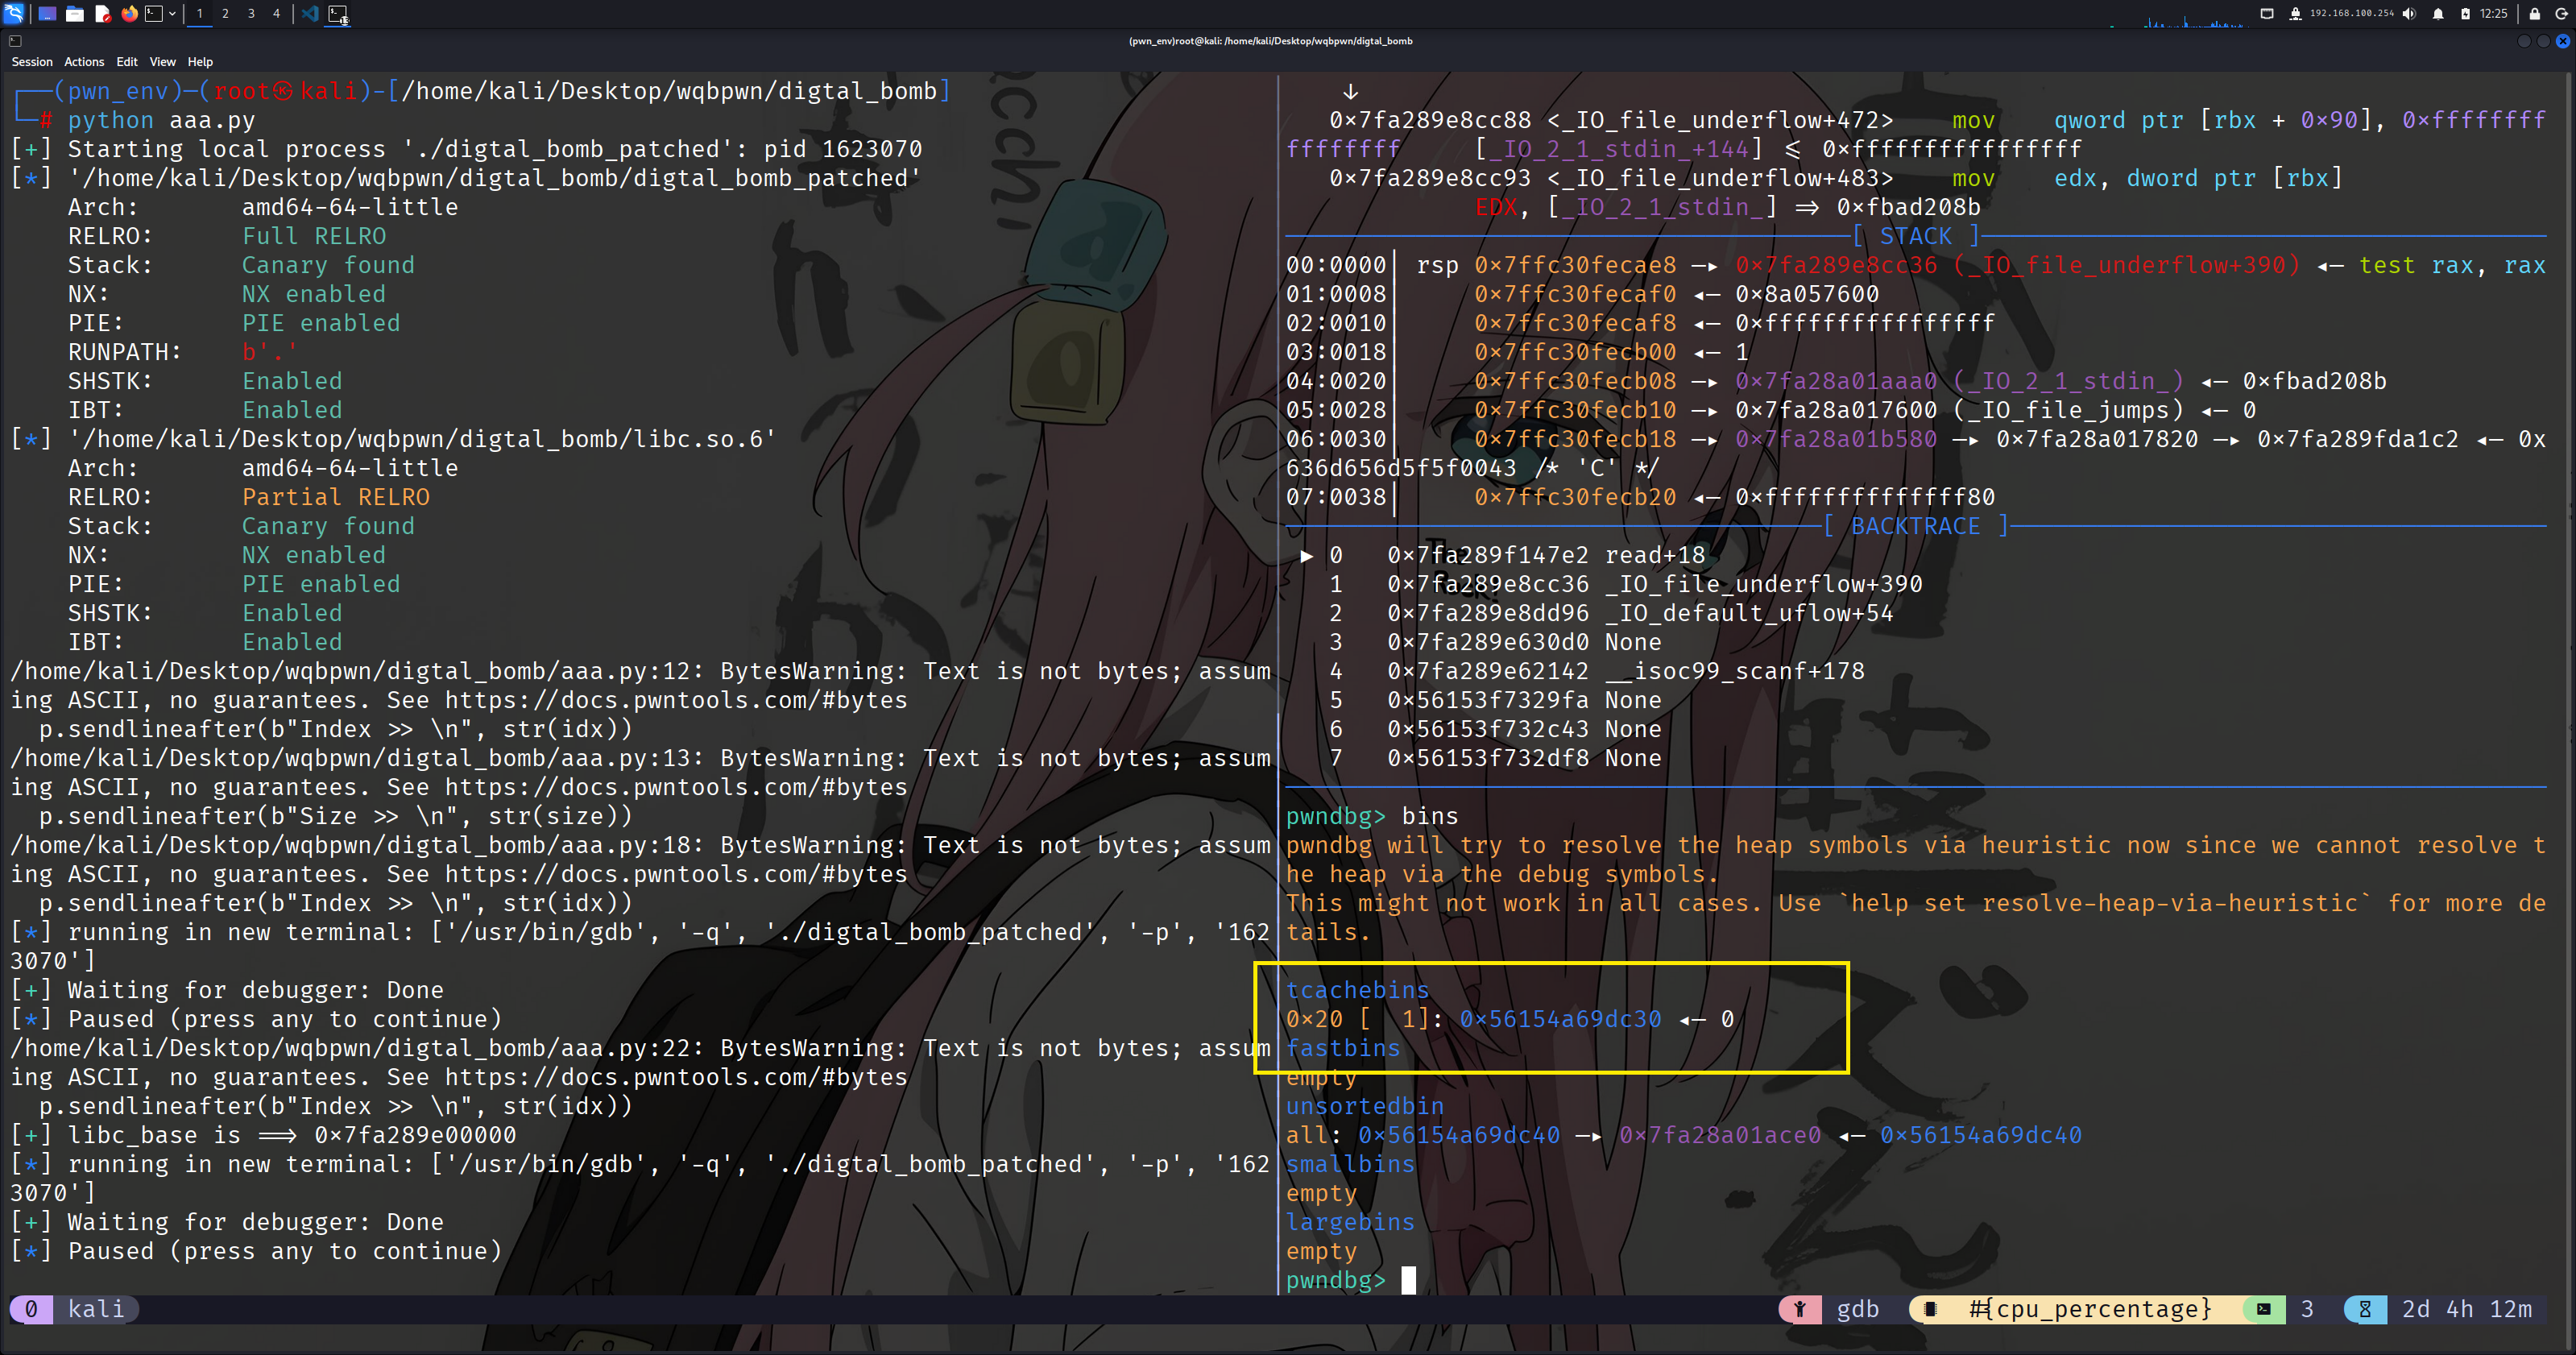Open the Edit menu

pyautogui.click(x=127, y=62)
